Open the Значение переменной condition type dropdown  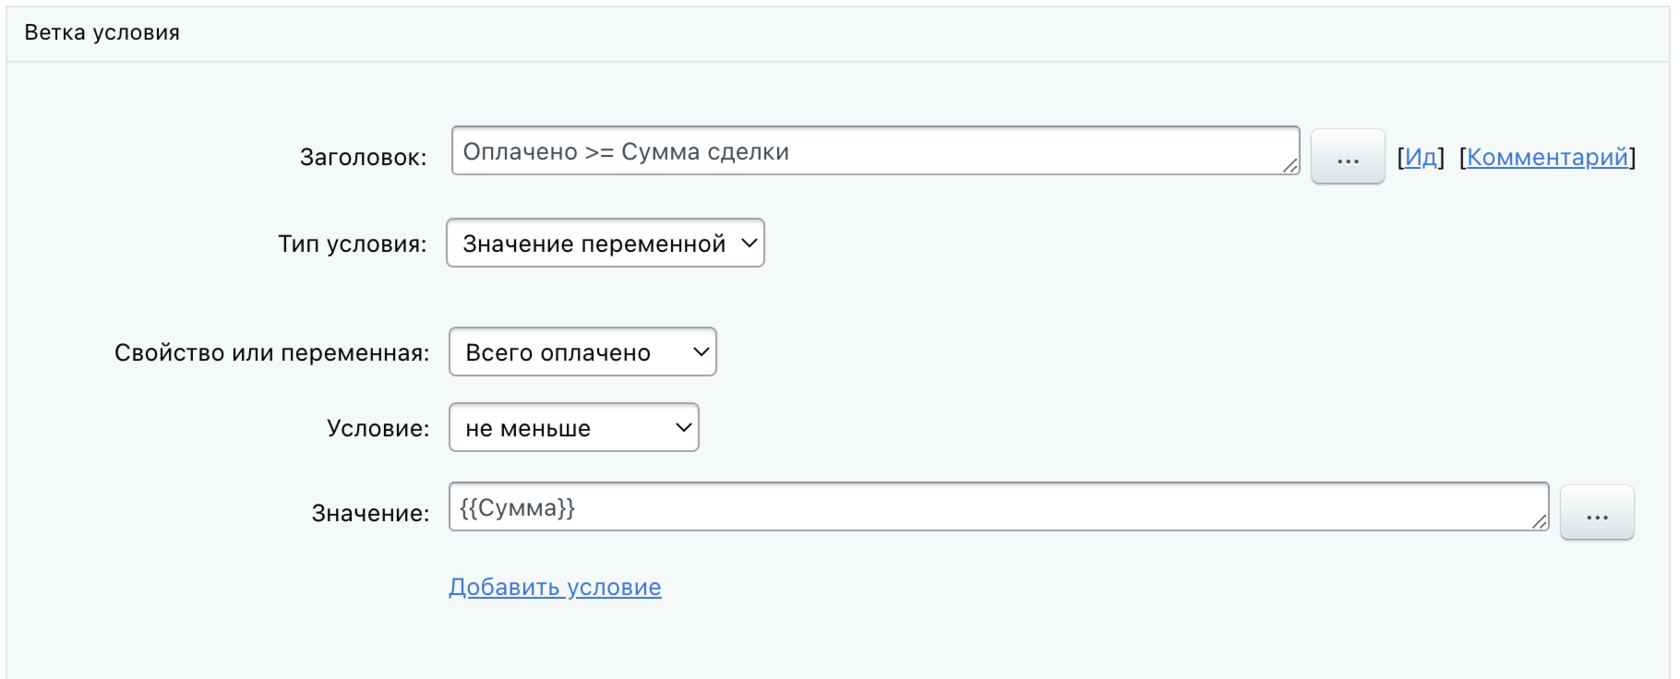pos(604,243)
